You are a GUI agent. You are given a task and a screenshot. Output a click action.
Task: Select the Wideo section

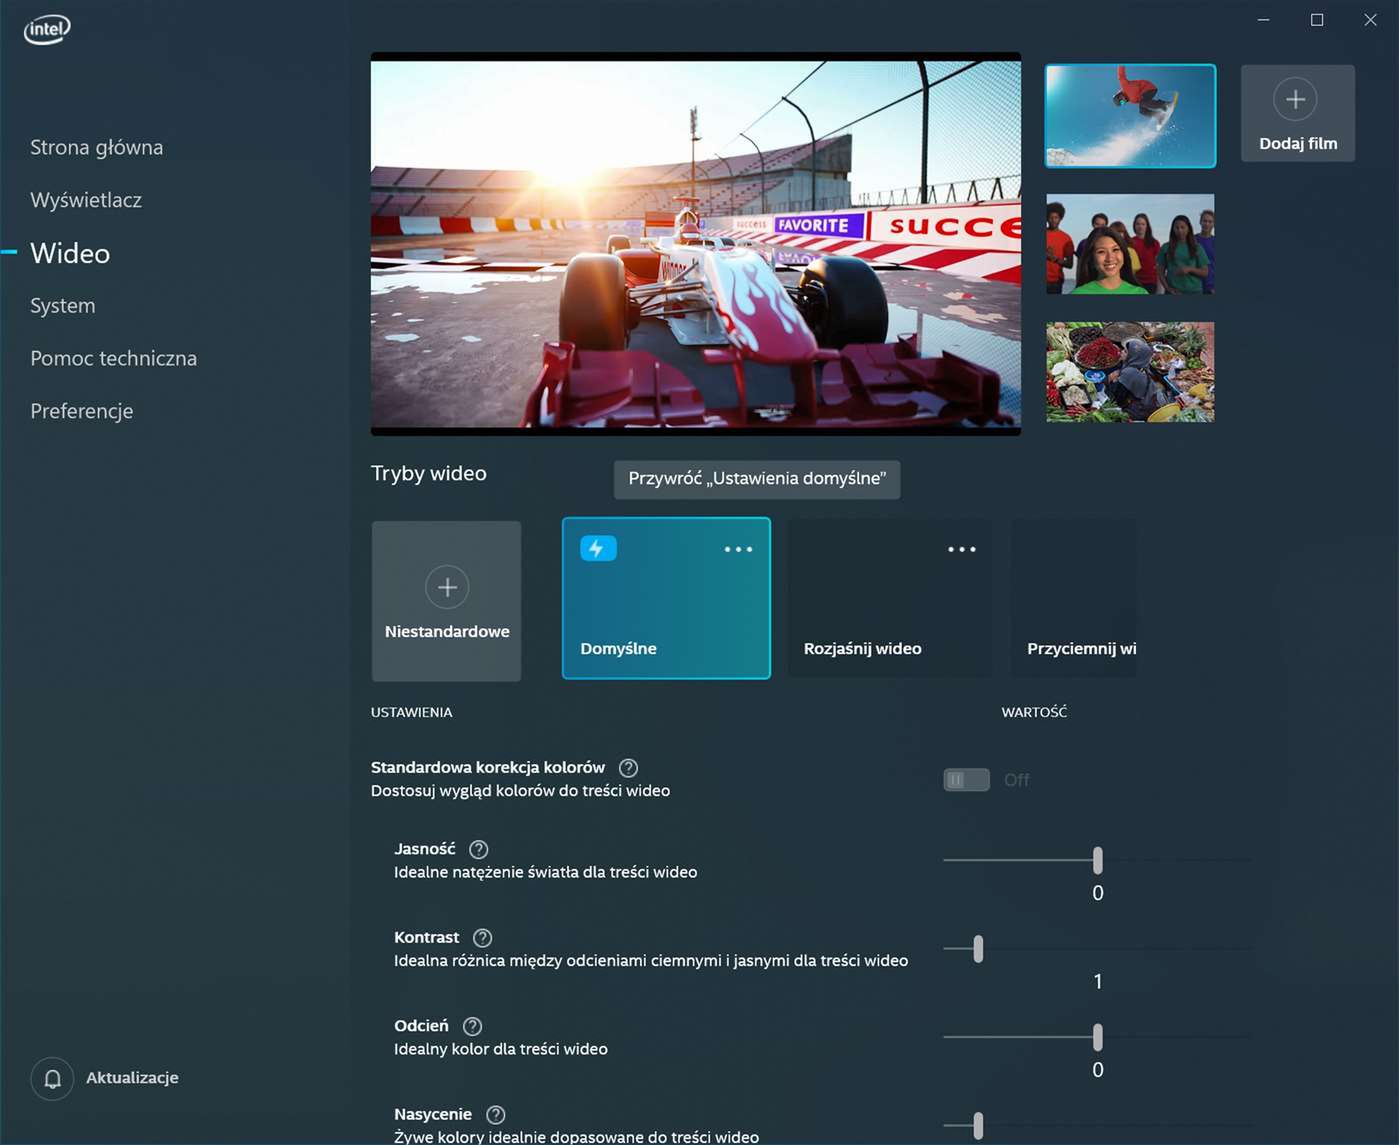(70, 253)
